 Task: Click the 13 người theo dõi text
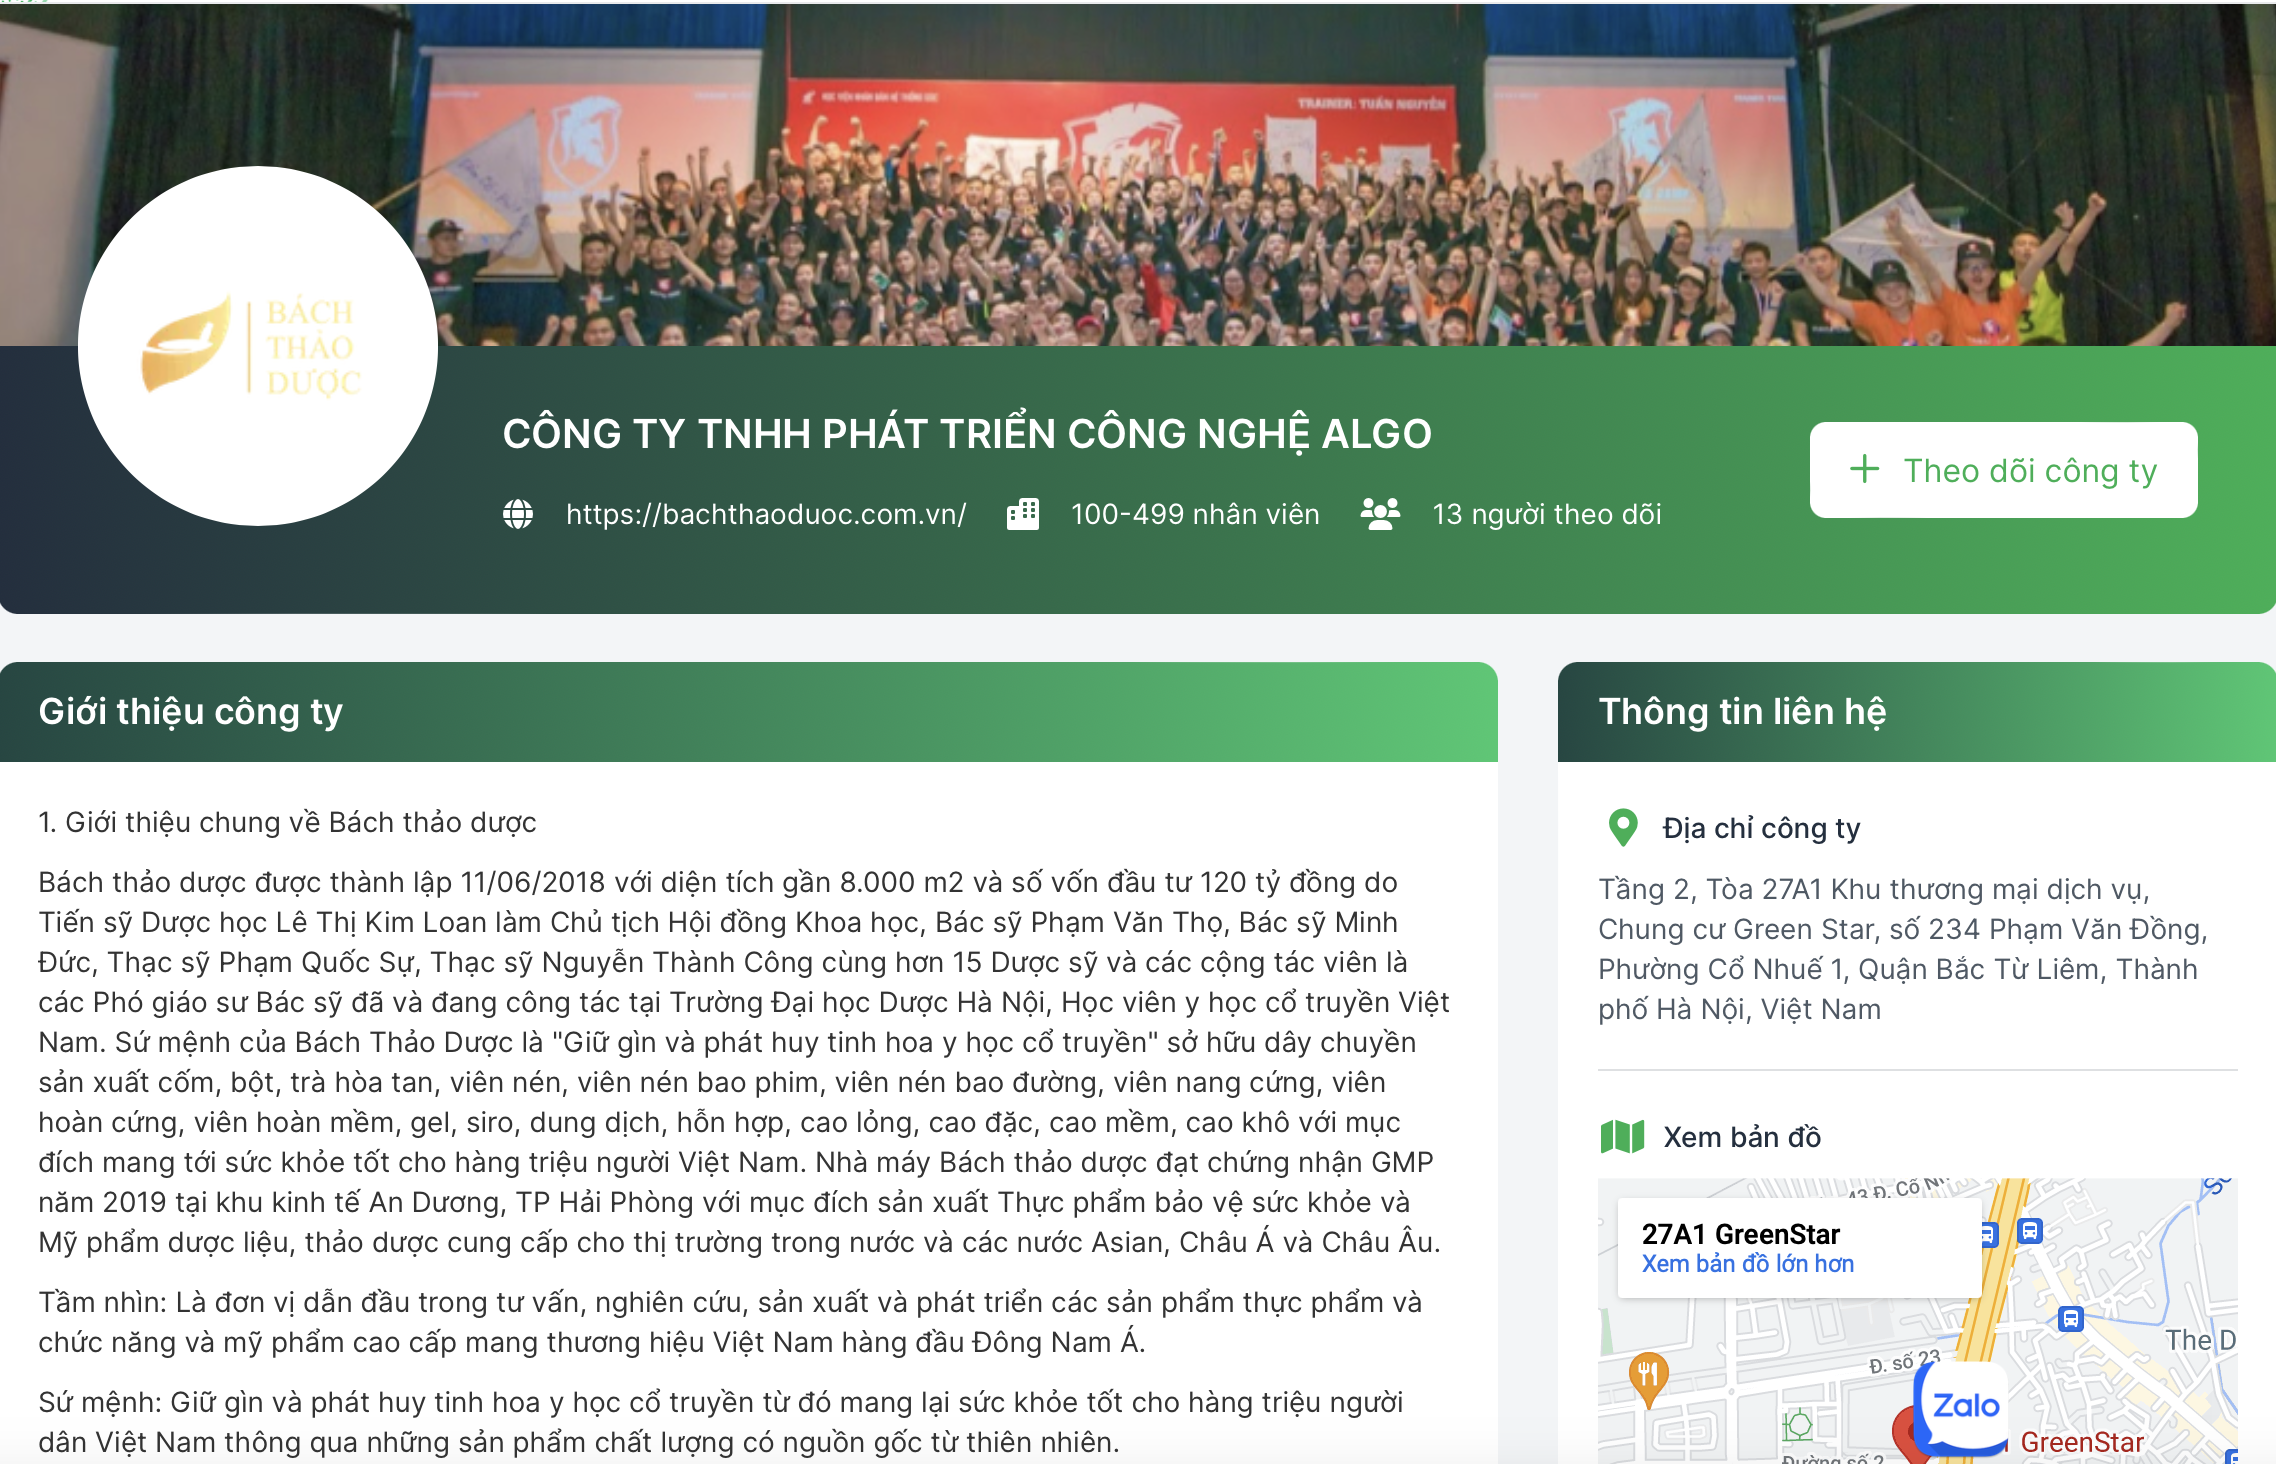pos(1547,514)
